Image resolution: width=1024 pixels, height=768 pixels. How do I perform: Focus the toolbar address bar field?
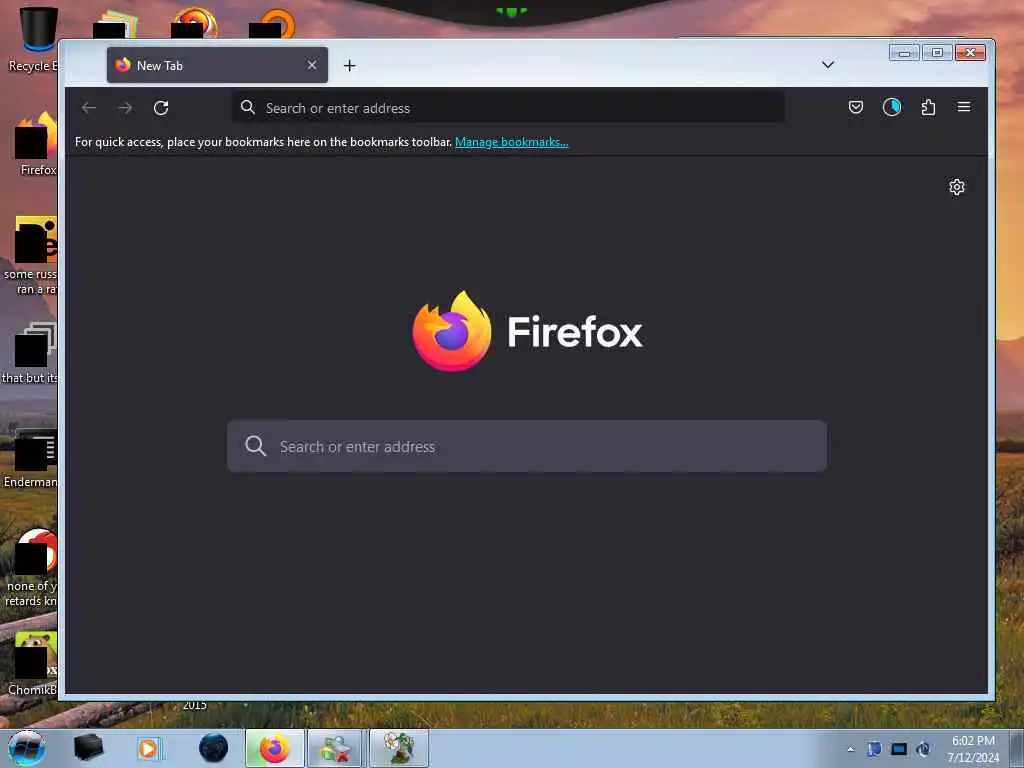point(509,107)
